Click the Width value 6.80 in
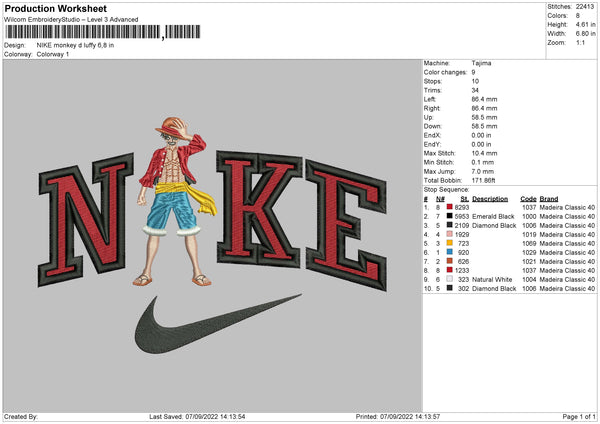The width and height of the screenshot is (600, 424). coord(585,34)
